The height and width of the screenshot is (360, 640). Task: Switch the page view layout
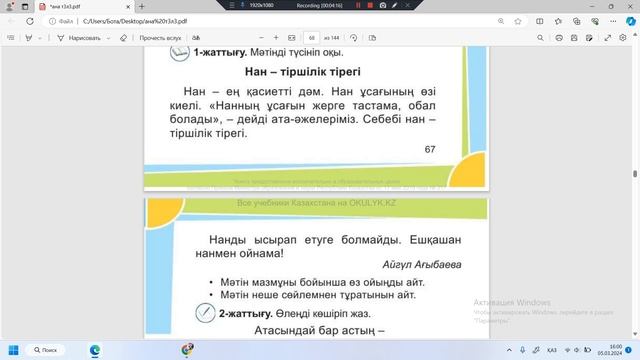[x=372, y=38]
